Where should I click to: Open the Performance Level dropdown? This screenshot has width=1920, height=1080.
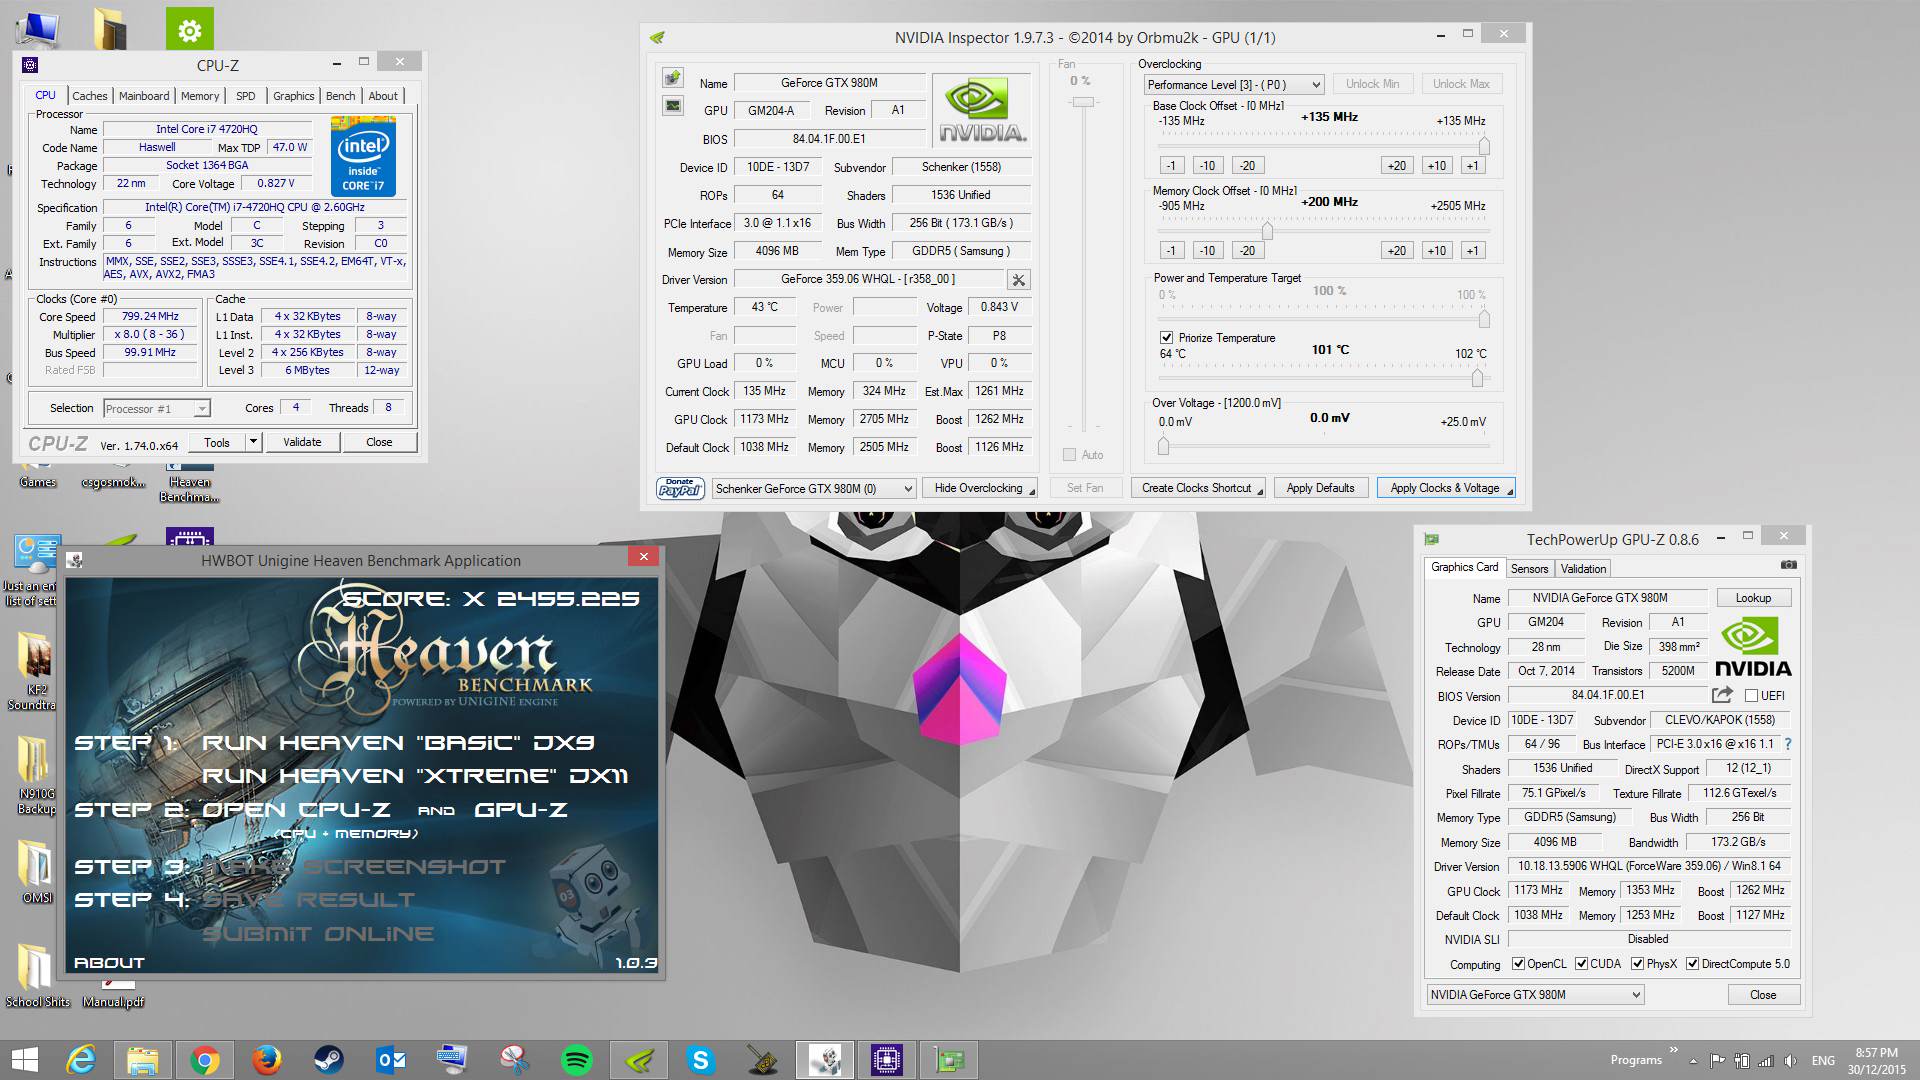[x=1234, y=85]
